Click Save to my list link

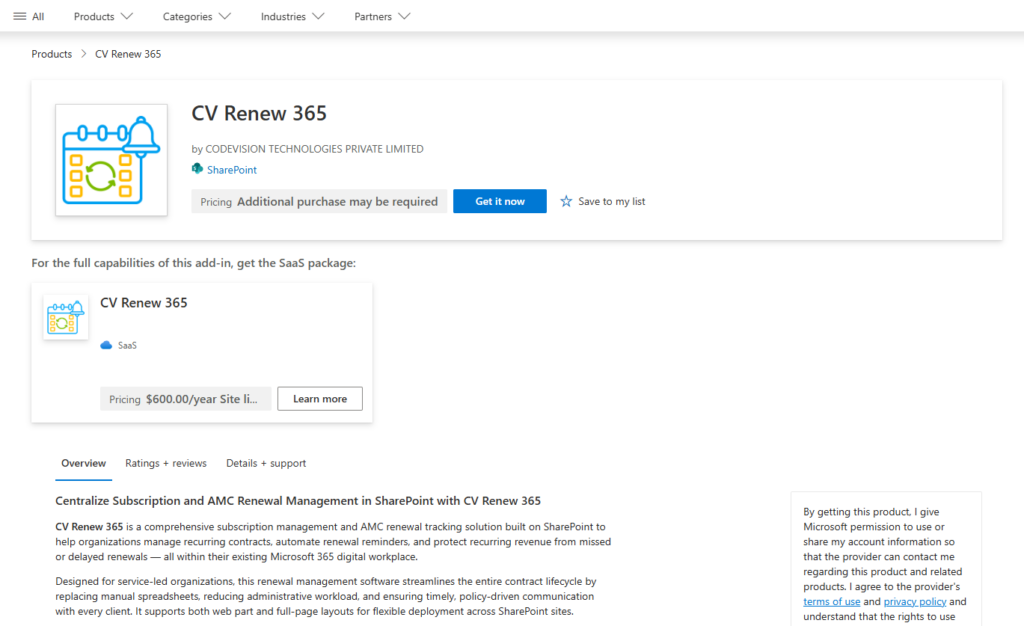[x=611, y=201]
